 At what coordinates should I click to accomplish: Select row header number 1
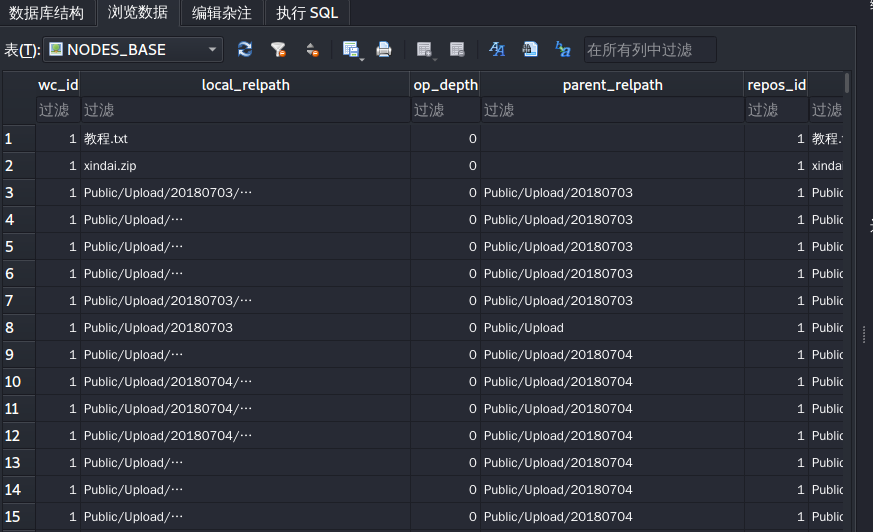click(19, 139)
